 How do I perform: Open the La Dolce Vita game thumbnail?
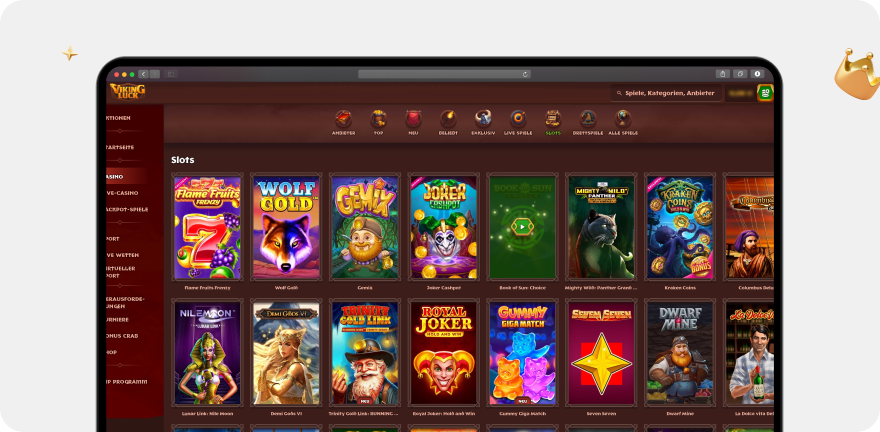point(750,353)
